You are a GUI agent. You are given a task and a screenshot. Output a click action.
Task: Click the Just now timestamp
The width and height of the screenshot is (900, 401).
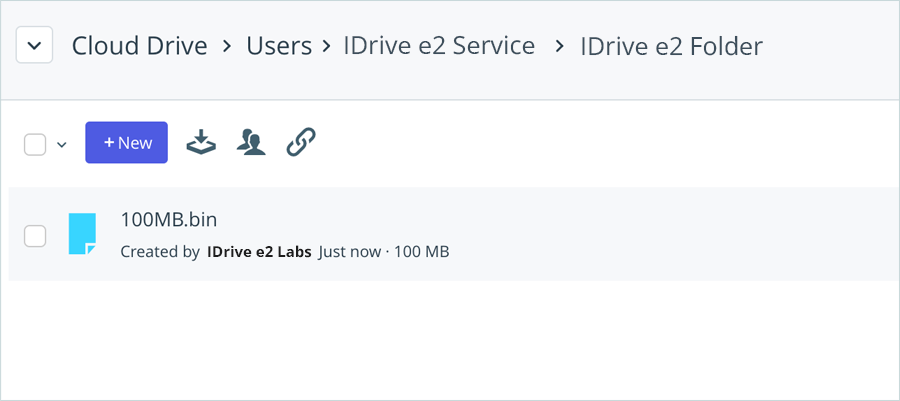(x=349, y=252)
